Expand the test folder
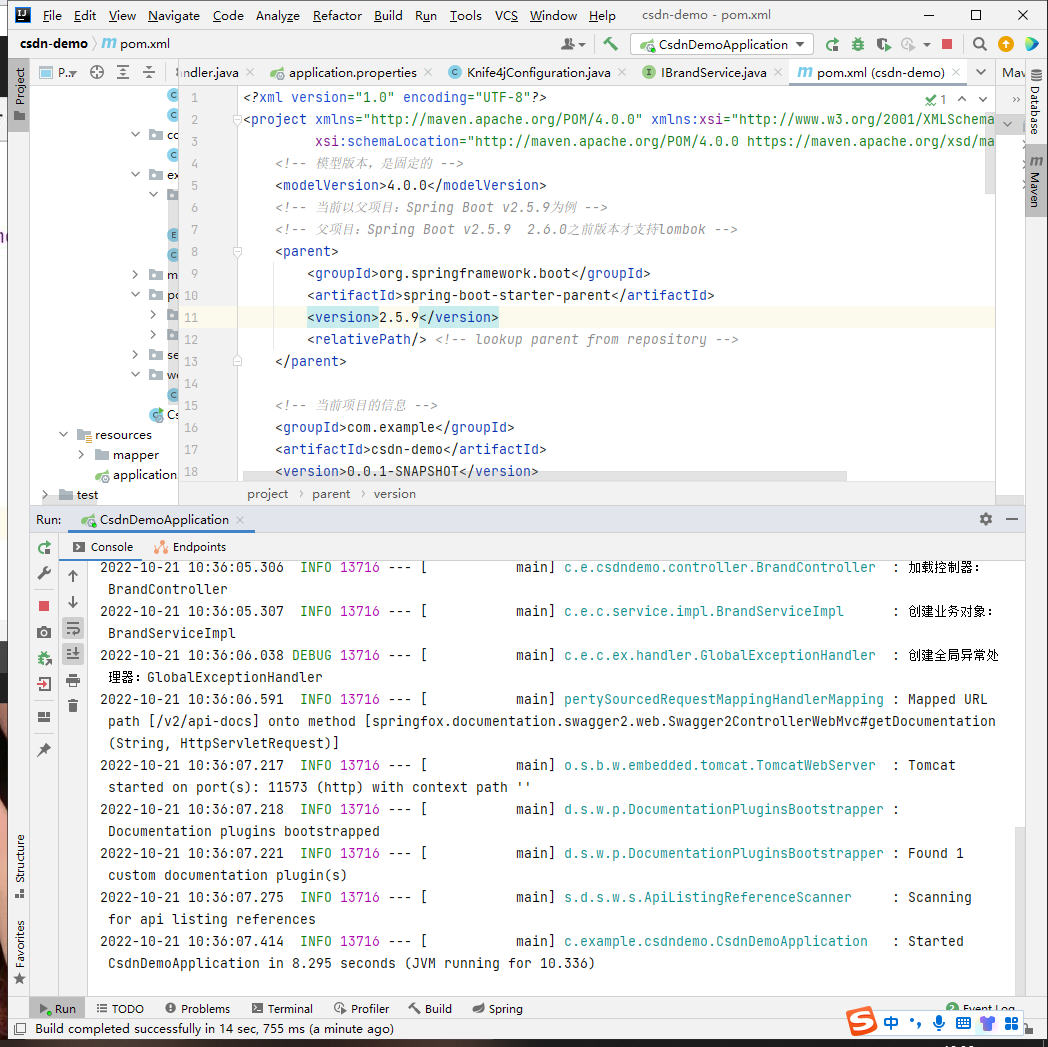This screenshot has height=1047, width=1048. click(45, 494)
